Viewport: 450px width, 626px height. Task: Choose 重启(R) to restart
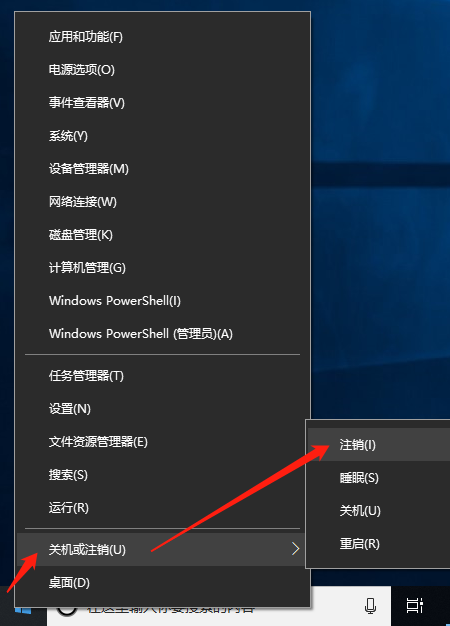(378, 544)
